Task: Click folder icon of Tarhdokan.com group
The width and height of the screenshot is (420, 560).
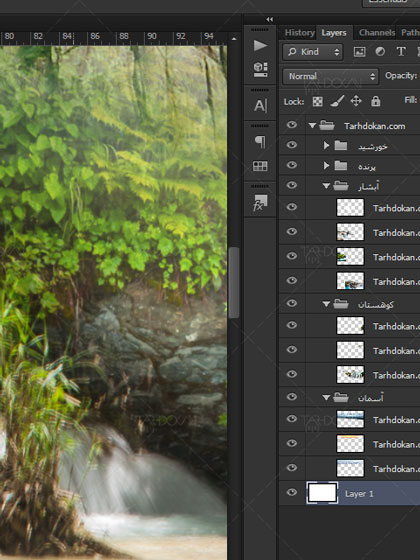Action: [x=327, y=125]
